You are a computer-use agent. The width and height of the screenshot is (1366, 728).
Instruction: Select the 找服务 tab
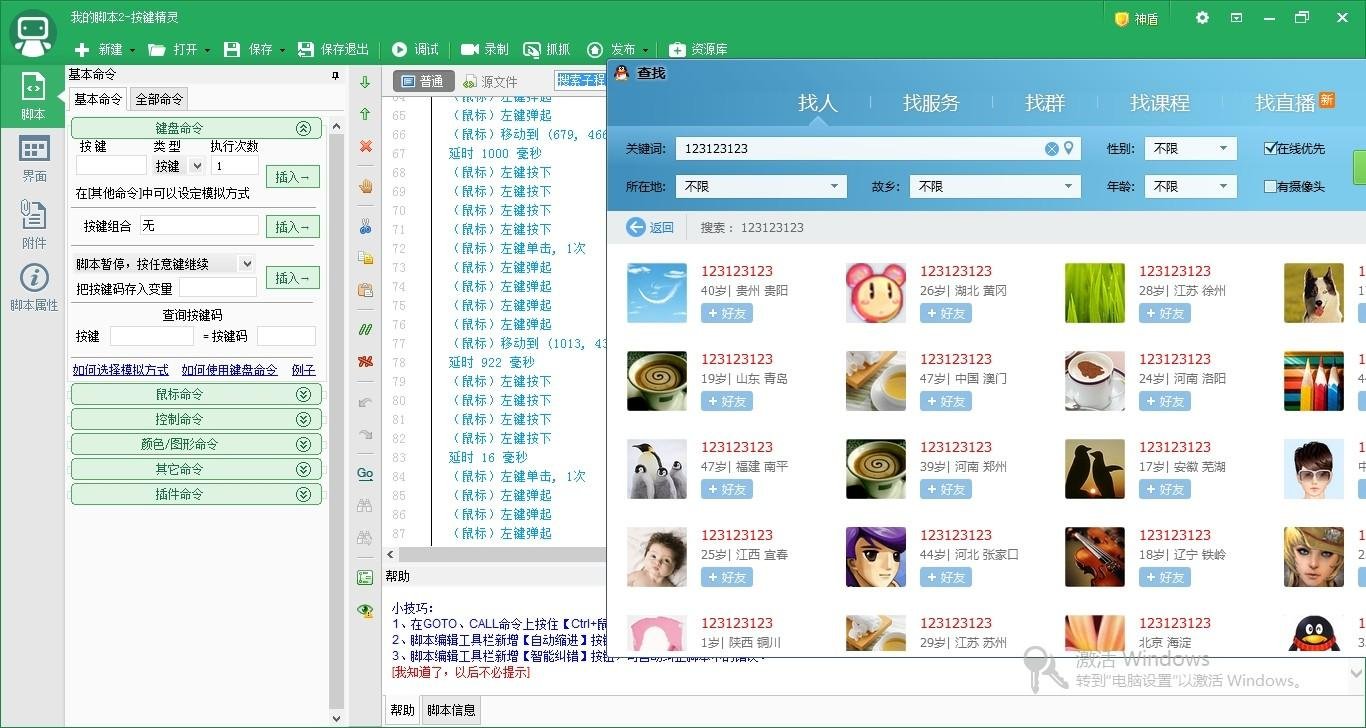pyautogui.click(x=931, y=102)
